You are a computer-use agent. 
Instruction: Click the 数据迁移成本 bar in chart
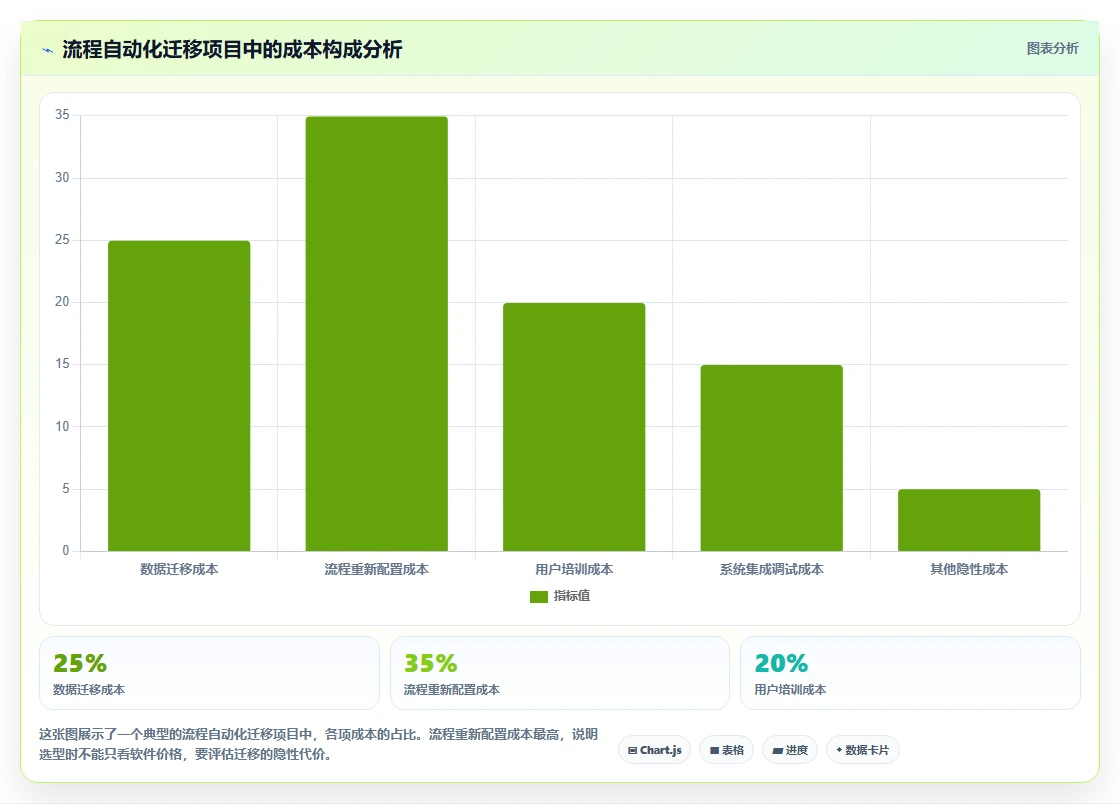click(x=179, y=396)
